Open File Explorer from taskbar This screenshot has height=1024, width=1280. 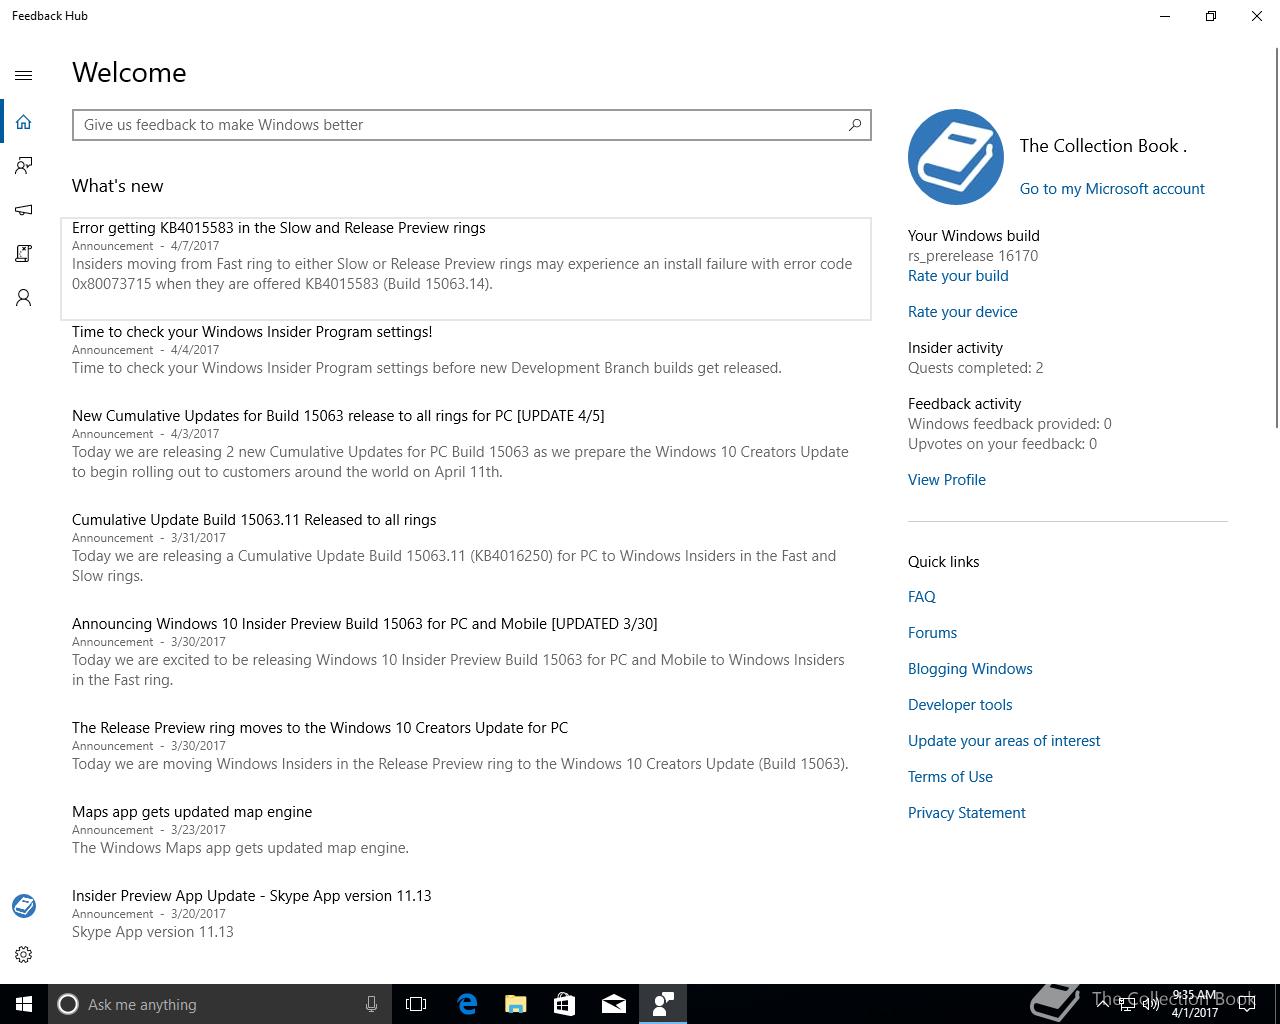(515, 1004)
